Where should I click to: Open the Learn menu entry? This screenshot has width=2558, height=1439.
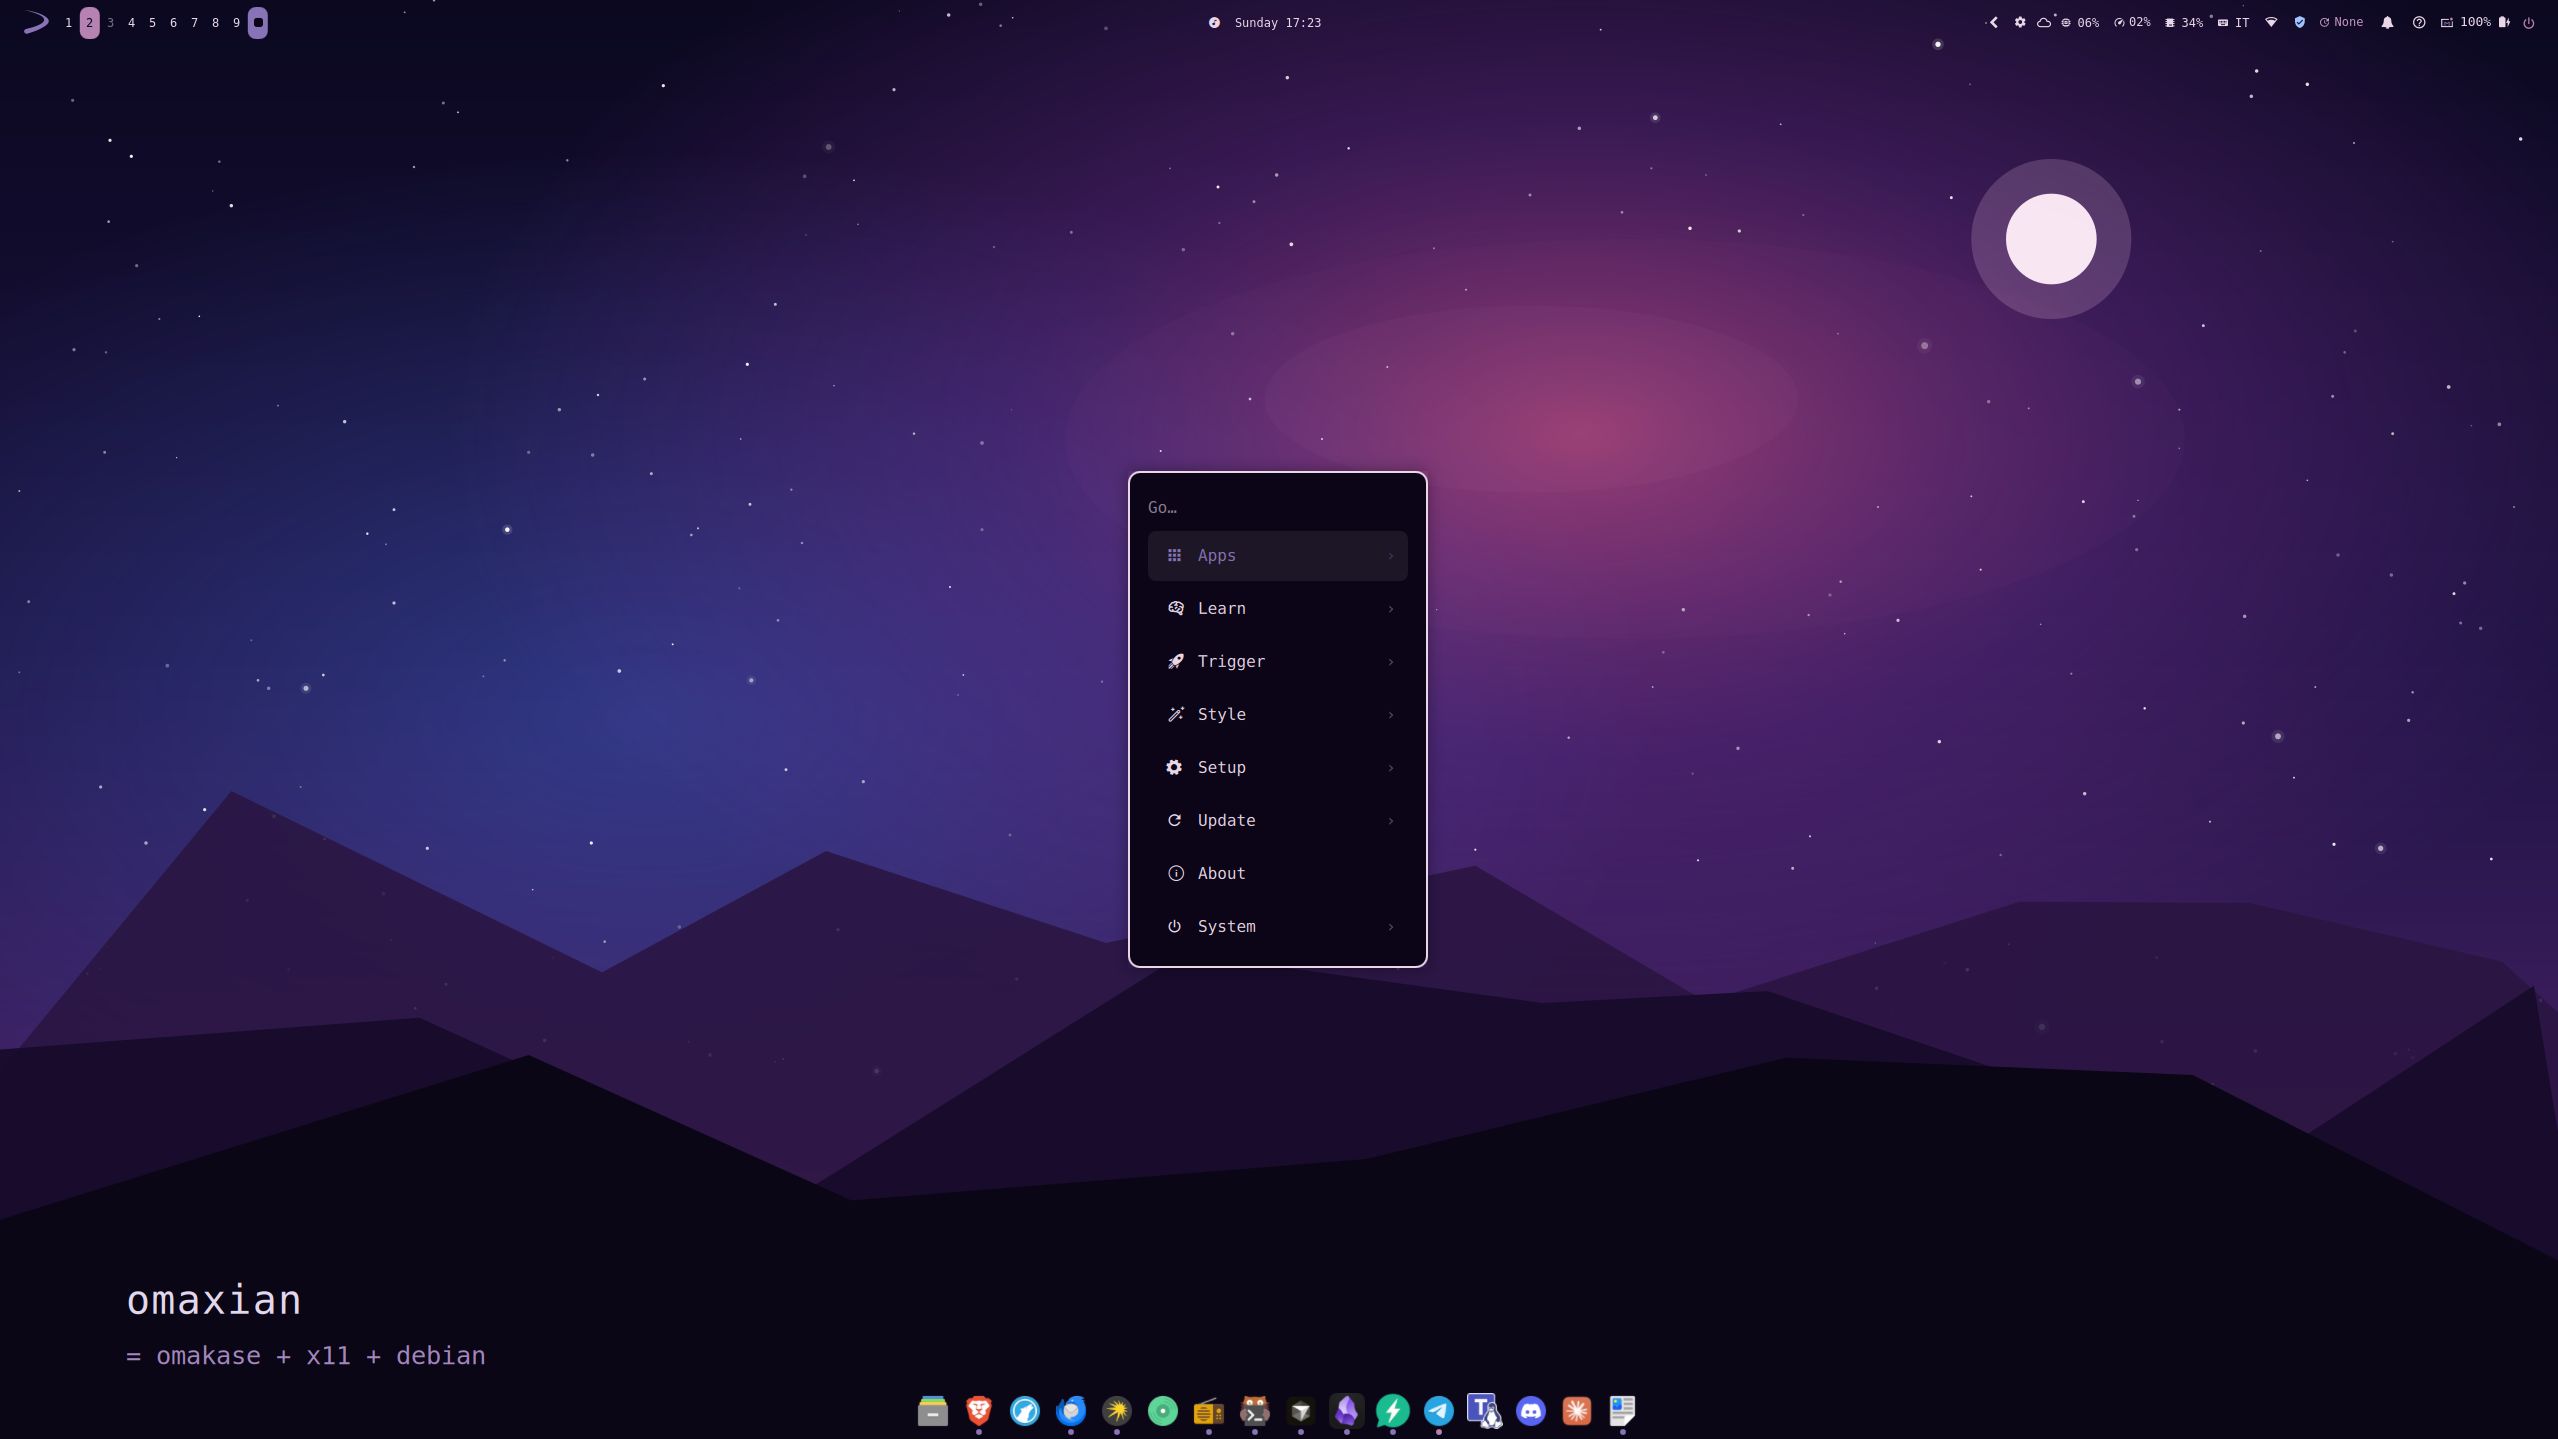1277,608
